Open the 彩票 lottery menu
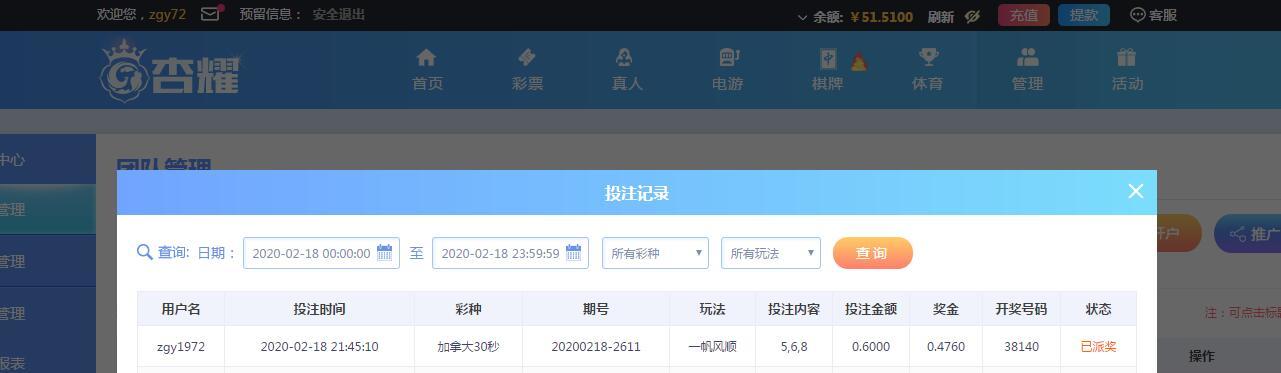The height and width of the screenshot is (373, 1281). pos(527,70)
